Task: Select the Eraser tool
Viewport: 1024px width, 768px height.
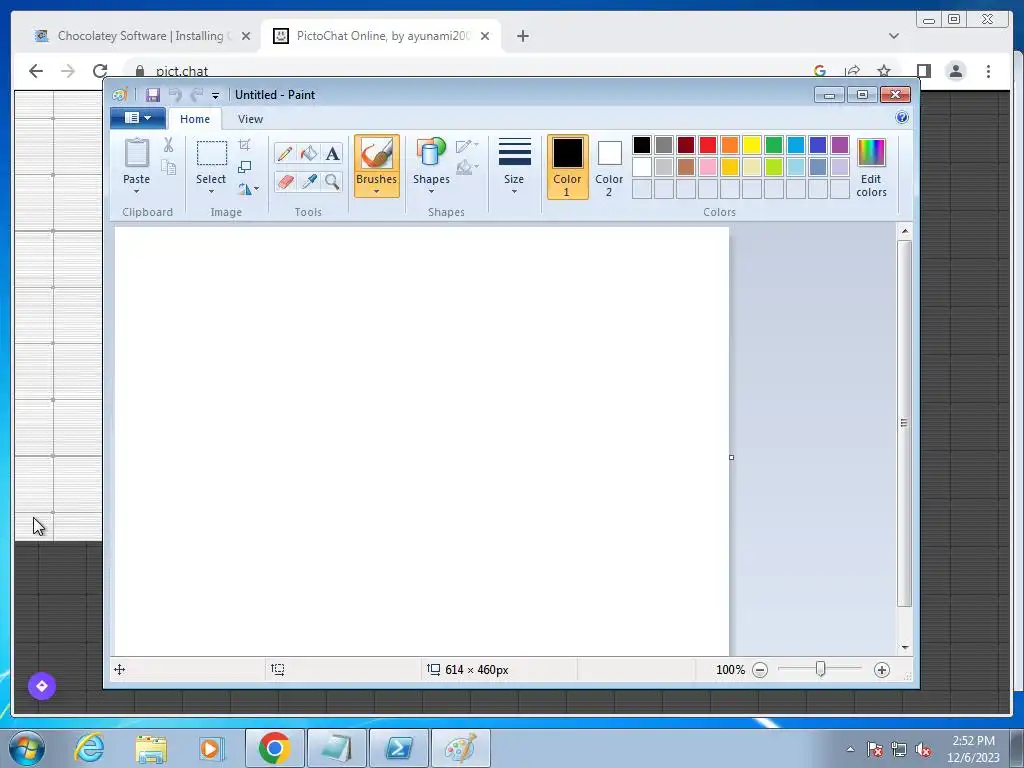Action: click(x=284, y=181)
